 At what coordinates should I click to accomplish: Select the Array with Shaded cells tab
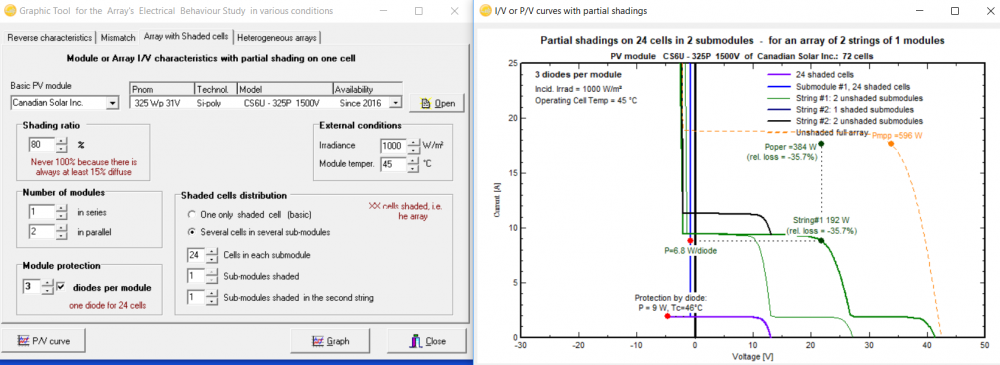click(x=186, y=36)
